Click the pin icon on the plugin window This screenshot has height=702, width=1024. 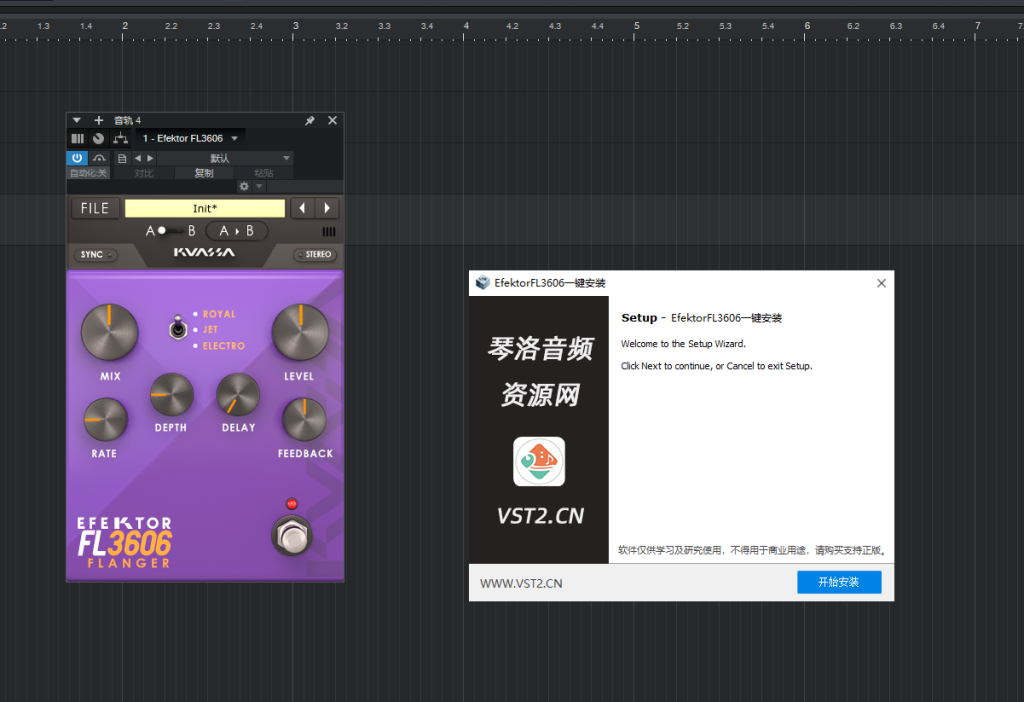(310, 120)
